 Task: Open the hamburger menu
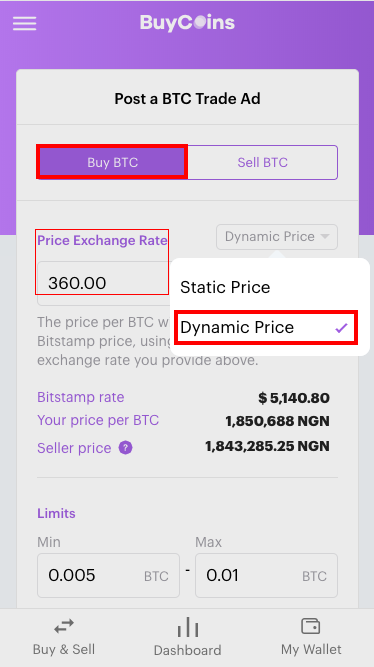(24, 23)
